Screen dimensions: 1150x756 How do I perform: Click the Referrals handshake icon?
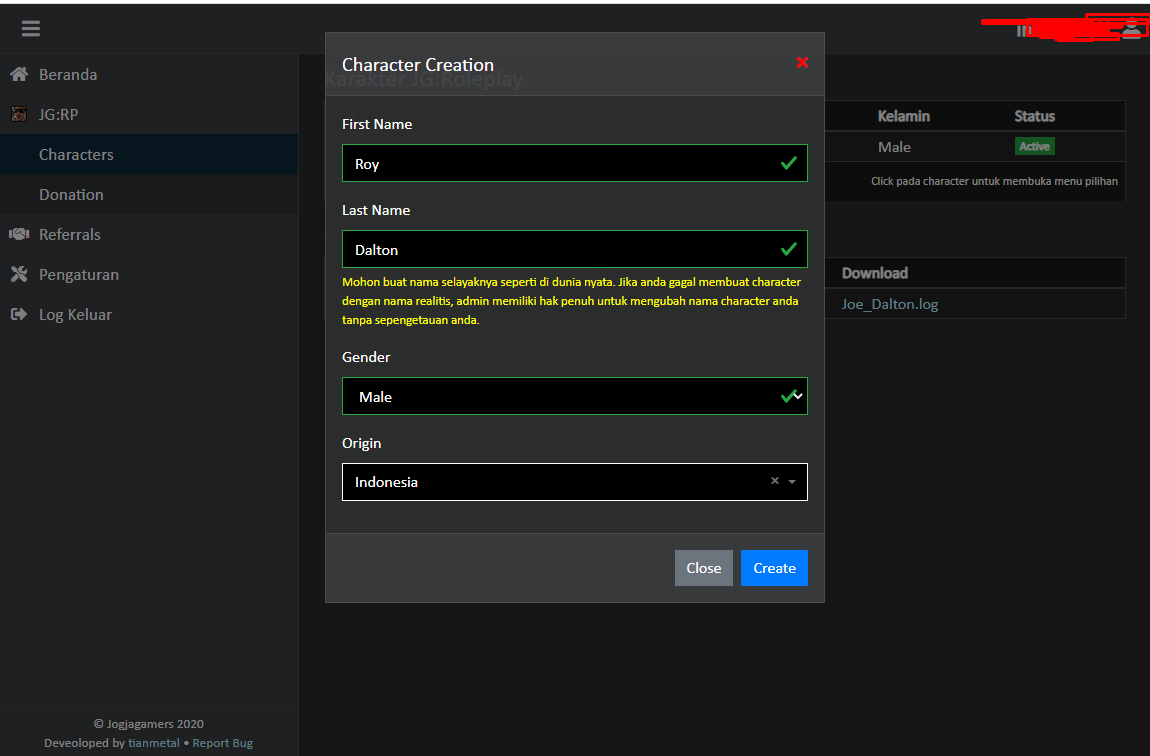tap(18, 235)
